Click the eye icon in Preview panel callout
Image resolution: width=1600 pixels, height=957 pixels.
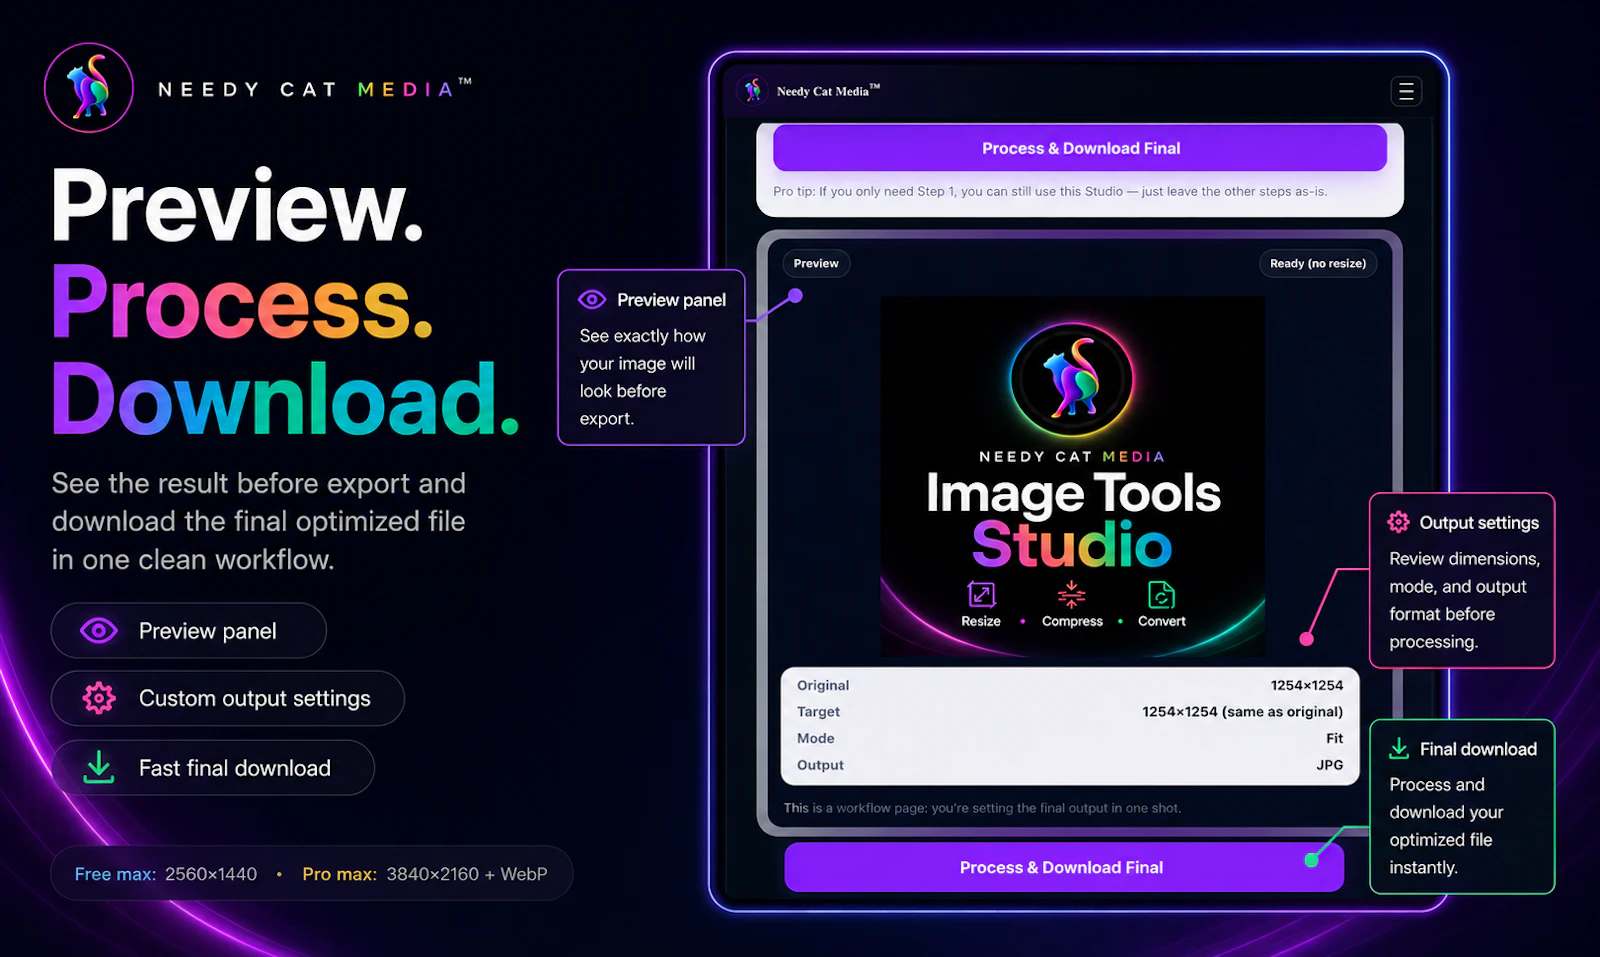592,299
